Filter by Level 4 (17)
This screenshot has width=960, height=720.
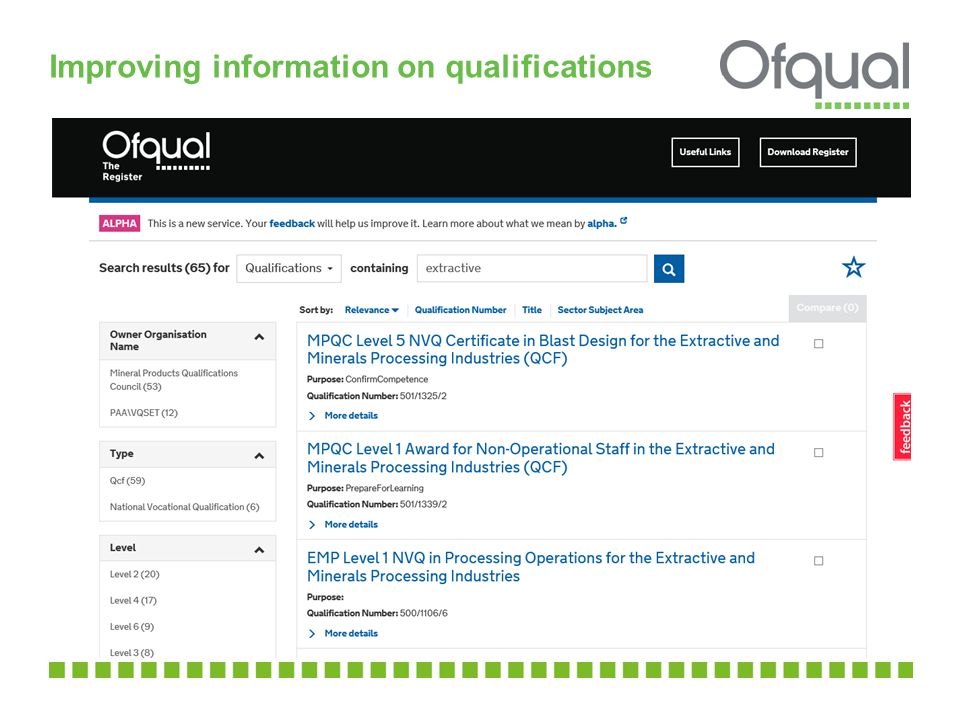[133, 601]
